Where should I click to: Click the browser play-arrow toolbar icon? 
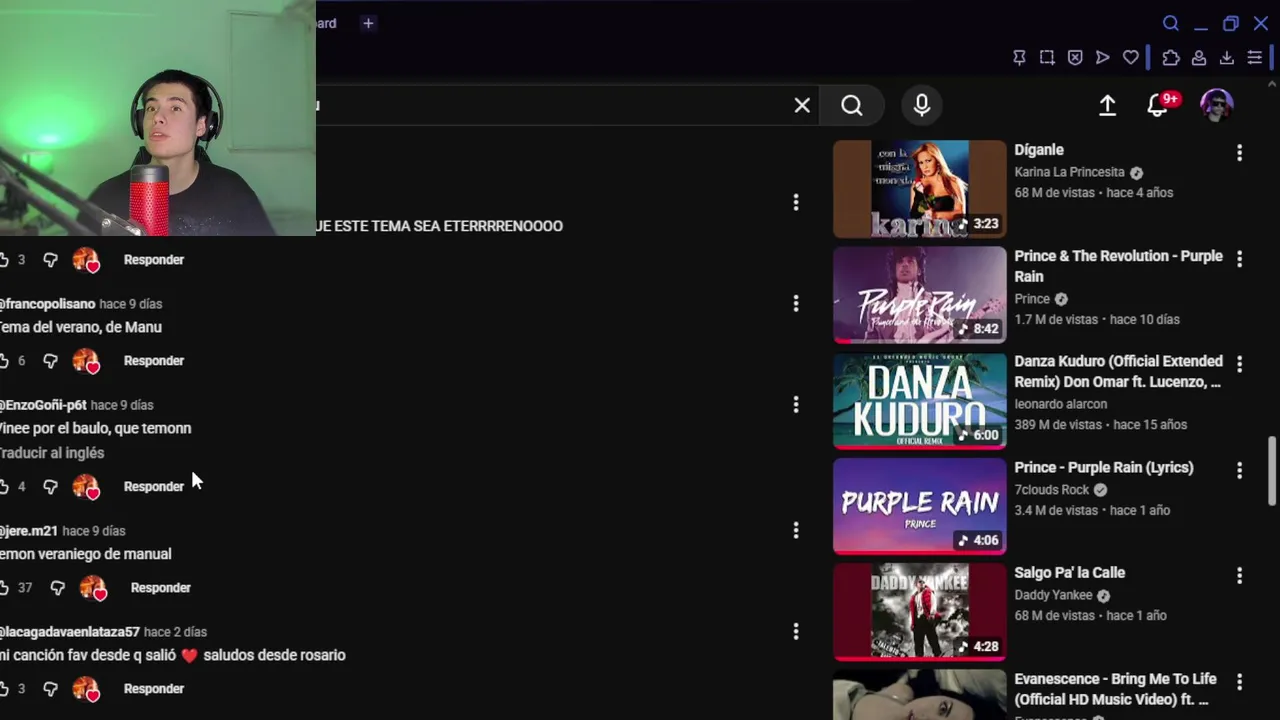[x=1103, y=58]
